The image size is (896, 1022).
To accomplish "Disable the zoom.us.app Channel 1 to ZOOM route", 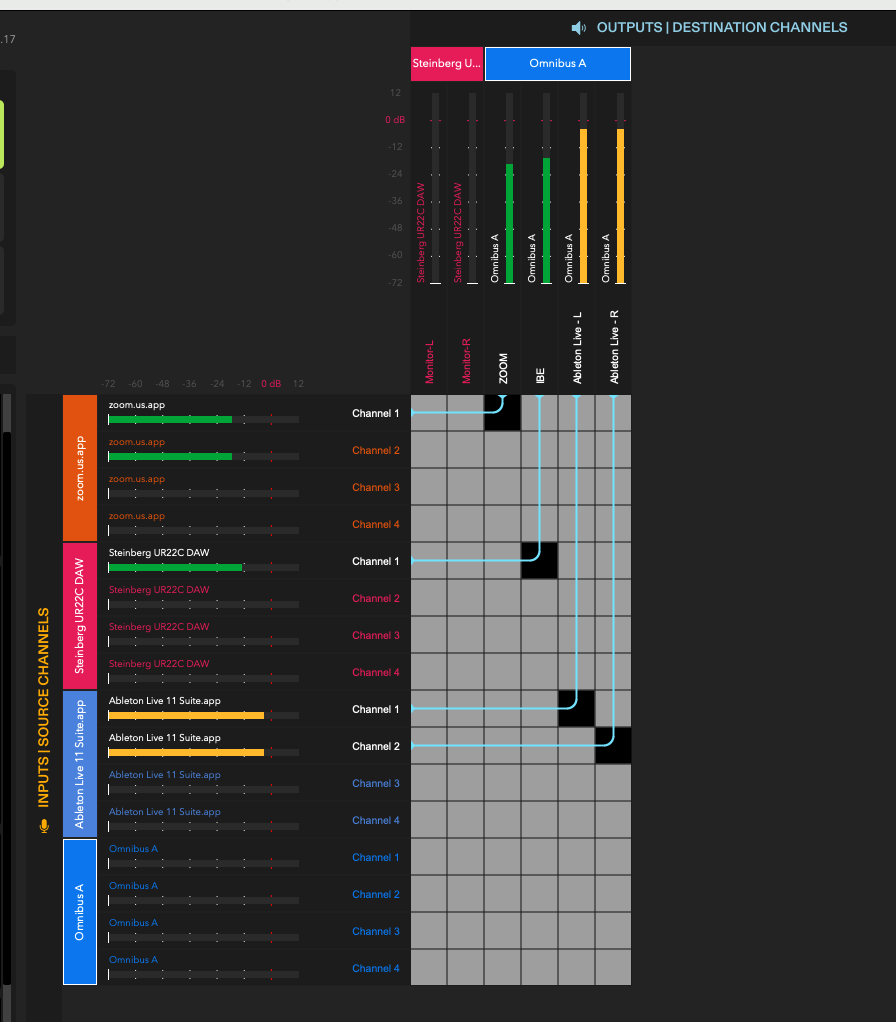I will pos(502,413).
